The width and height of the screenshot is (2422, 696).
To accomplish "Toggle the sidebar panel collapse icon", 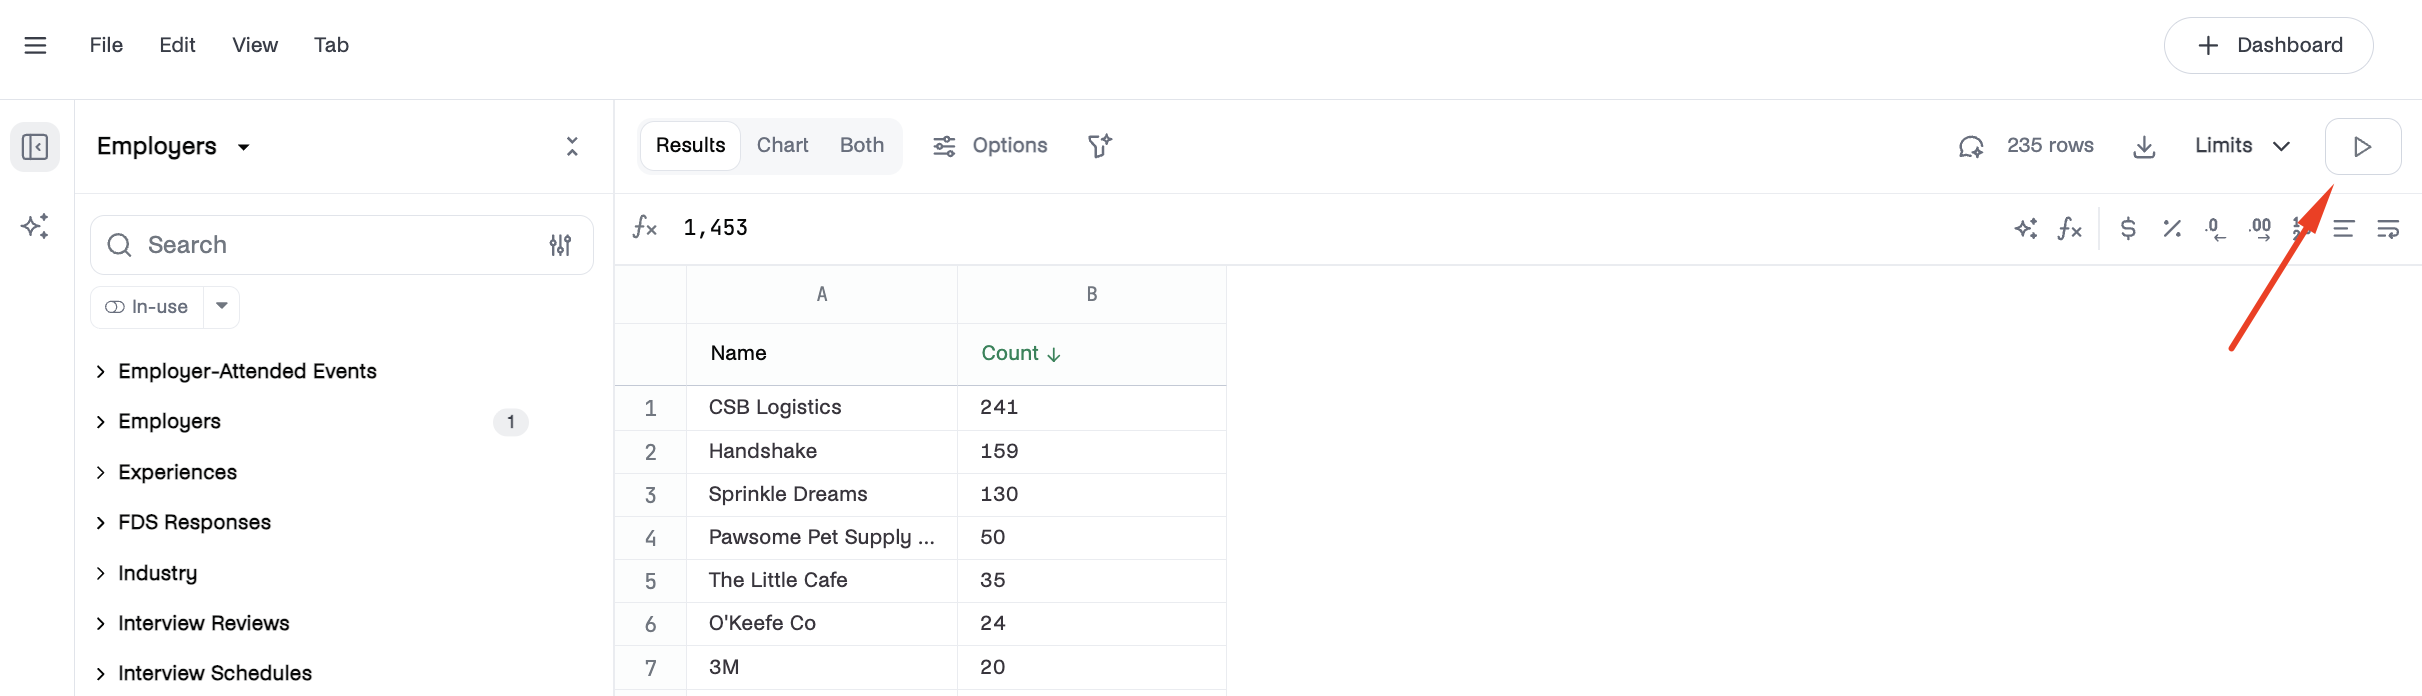I will point(35,147).
